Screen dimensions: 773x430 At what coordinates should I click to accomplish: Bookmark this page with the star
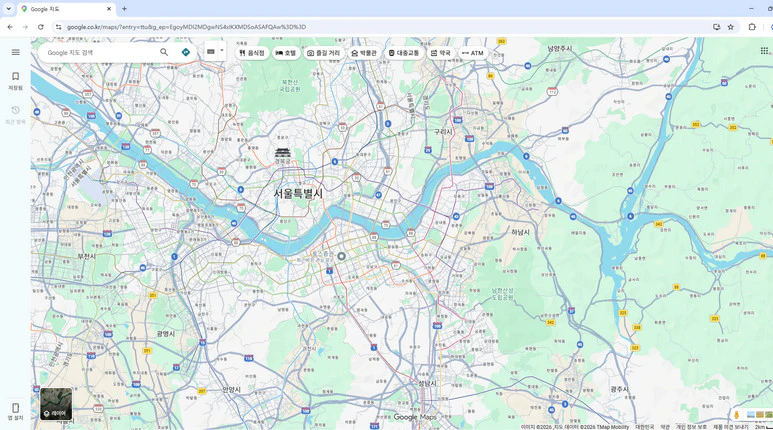pos(731,27)
